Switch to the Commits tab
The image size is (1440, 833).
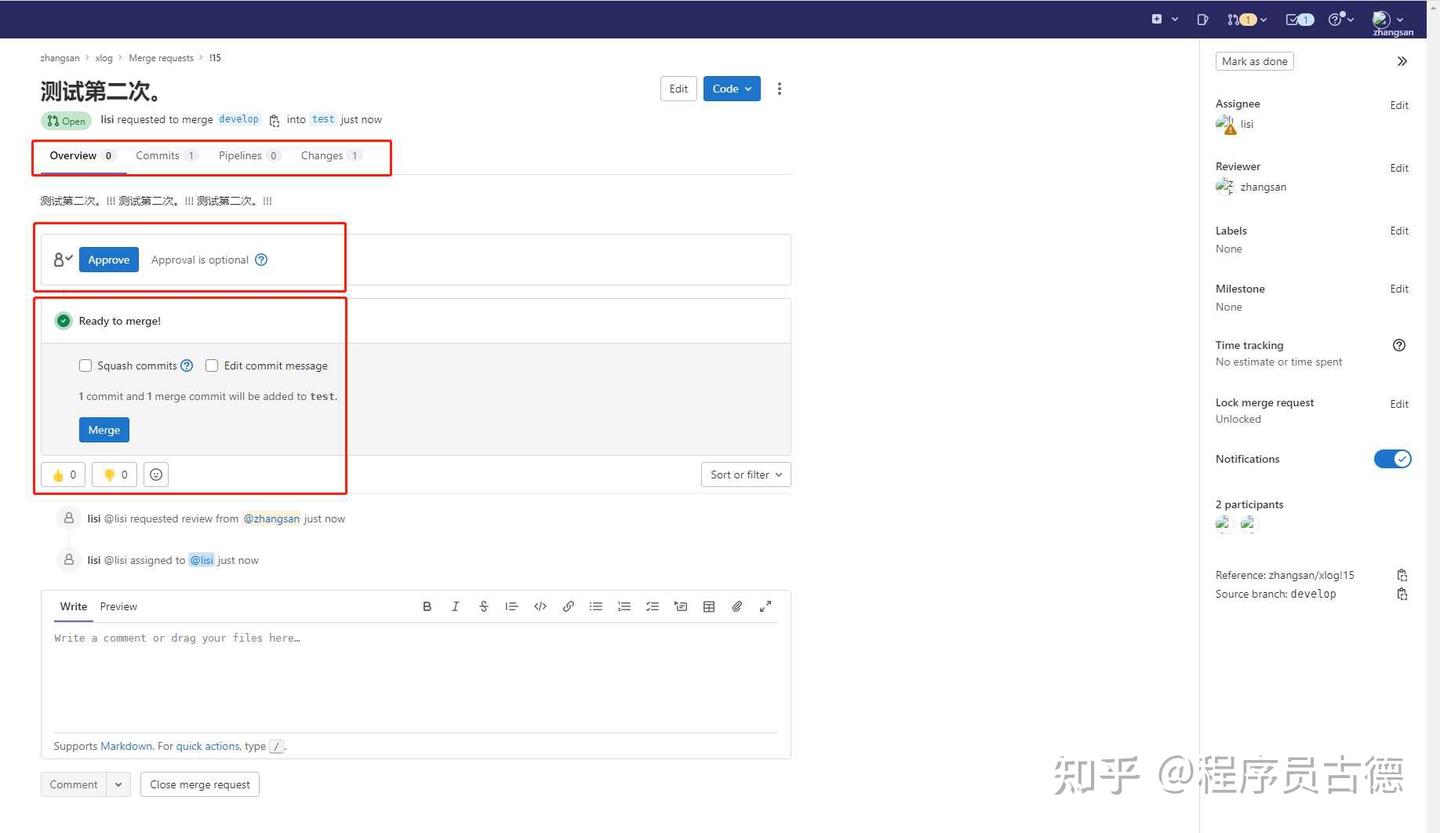tap(157, 155)
